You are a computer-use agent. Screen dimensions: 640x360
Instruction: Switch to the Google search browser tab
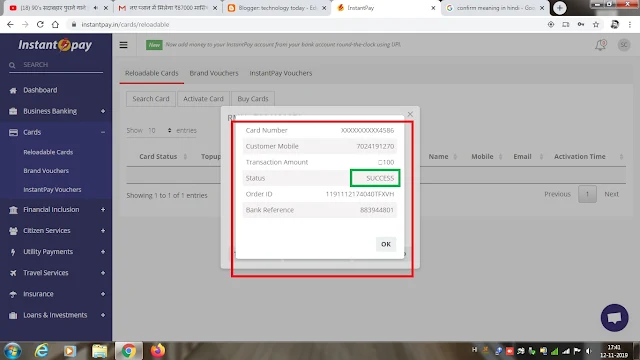495,8
